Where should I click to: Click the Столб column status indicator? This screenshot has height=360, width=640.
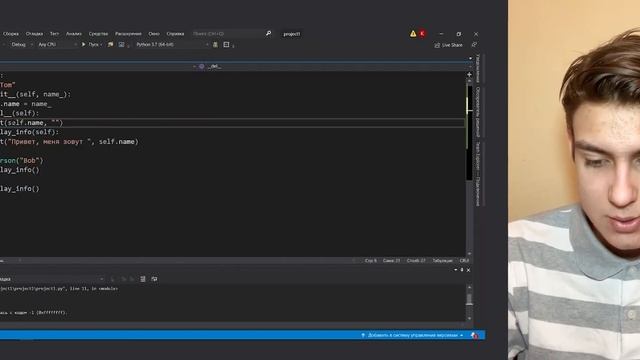[416, 260]
